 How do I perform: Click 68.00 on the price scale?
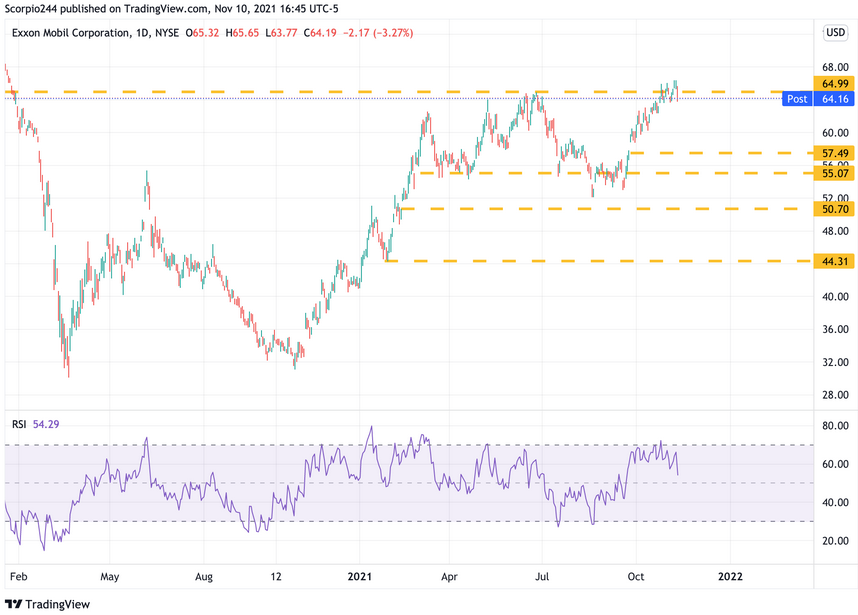[836, 67]
